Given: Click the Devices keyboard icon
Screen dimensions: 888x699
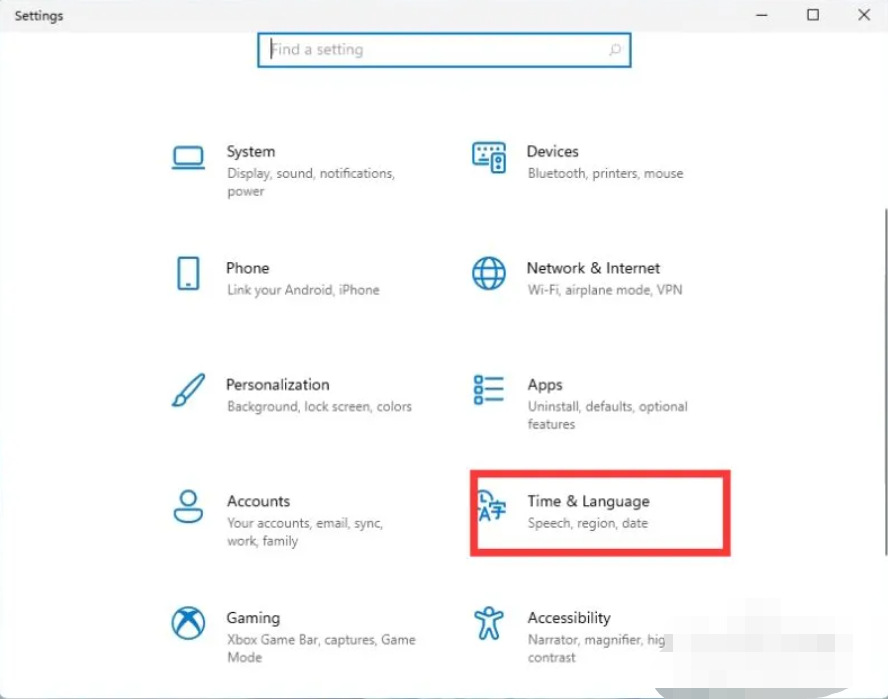Looking at the screenshot, I should (x=488, y=156).
